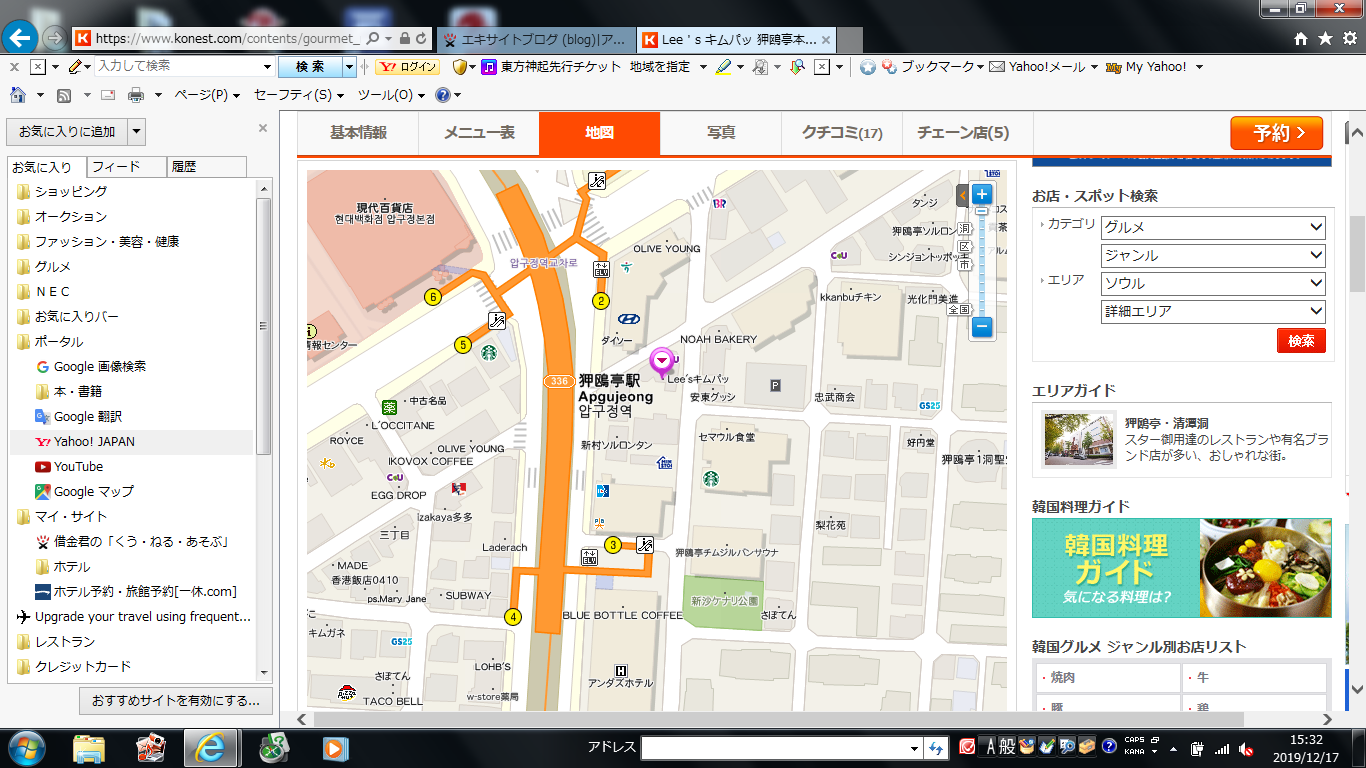Switch to the 写真 tab
Viewport: 1366px width, 768px height.
click(721, 133)
